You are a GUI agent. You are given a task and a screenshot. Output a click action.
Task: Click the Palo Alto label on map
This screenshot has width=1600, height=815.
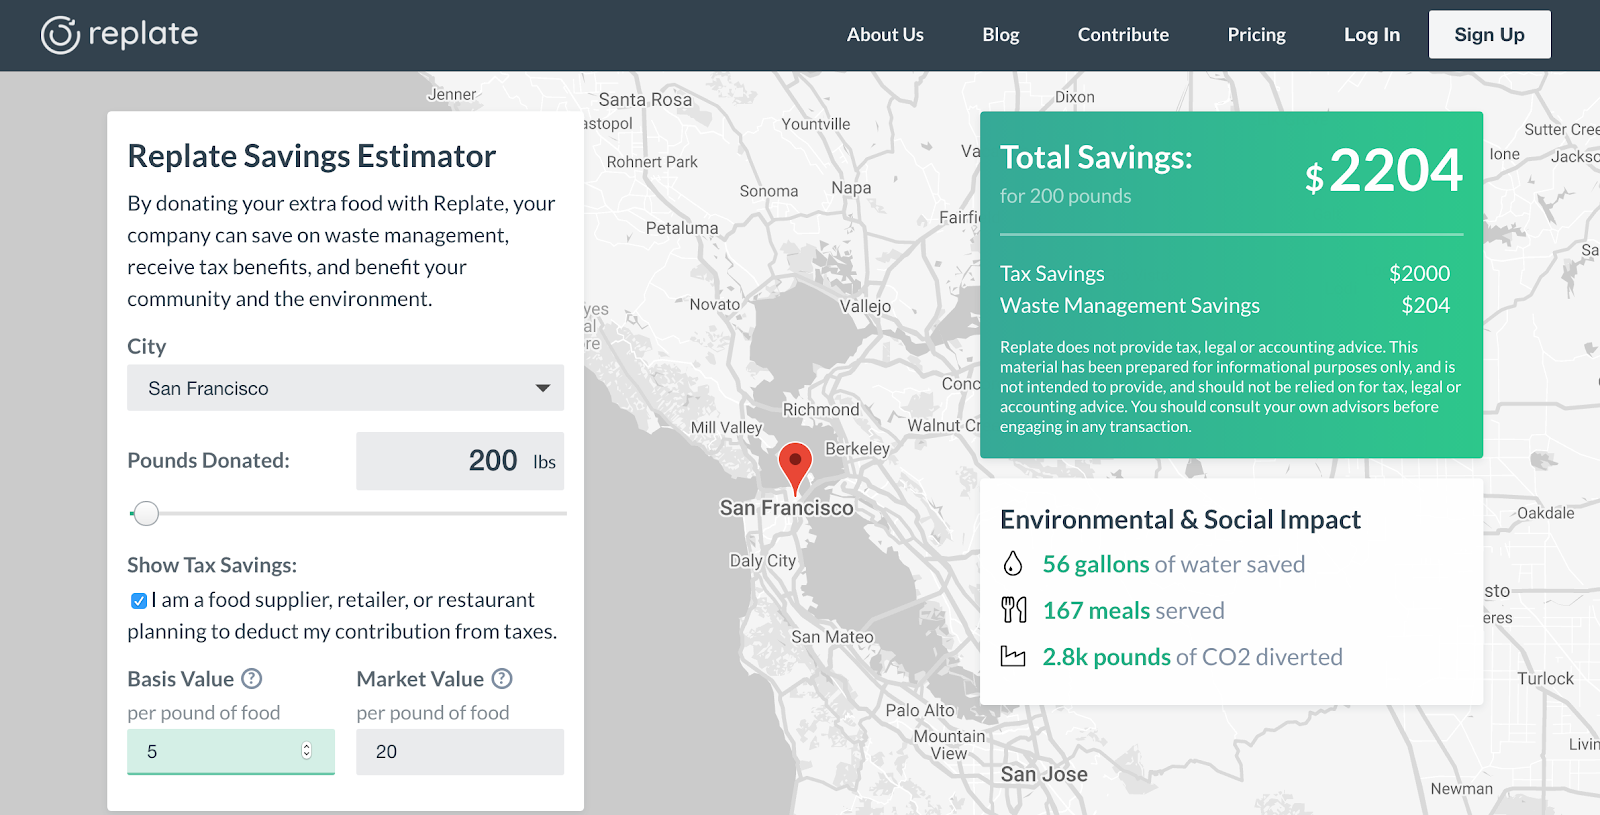coord(920,710)
